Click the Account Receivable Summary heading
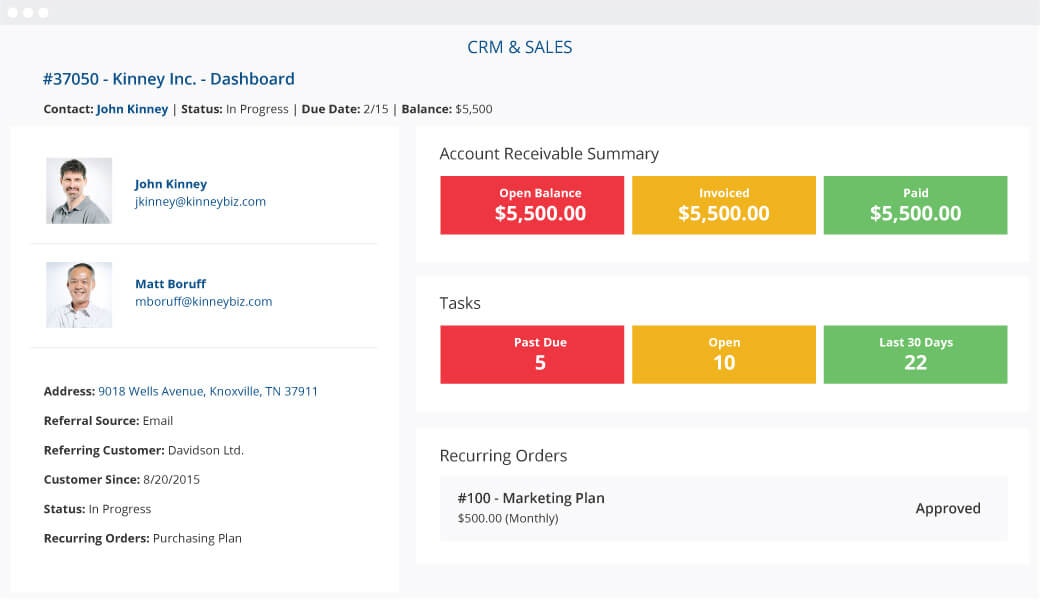This screenshot has width=1040, height=600. (549, 154)
